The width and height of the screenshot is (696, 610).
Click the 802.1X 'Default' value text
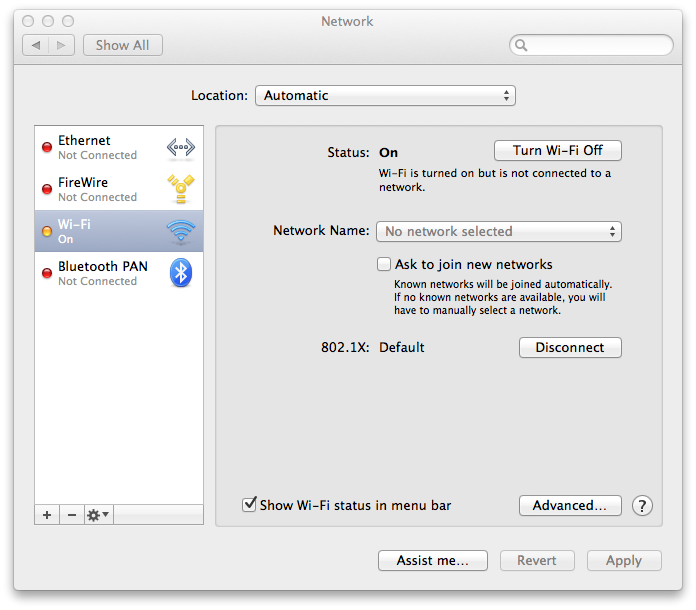pos(402,347)
